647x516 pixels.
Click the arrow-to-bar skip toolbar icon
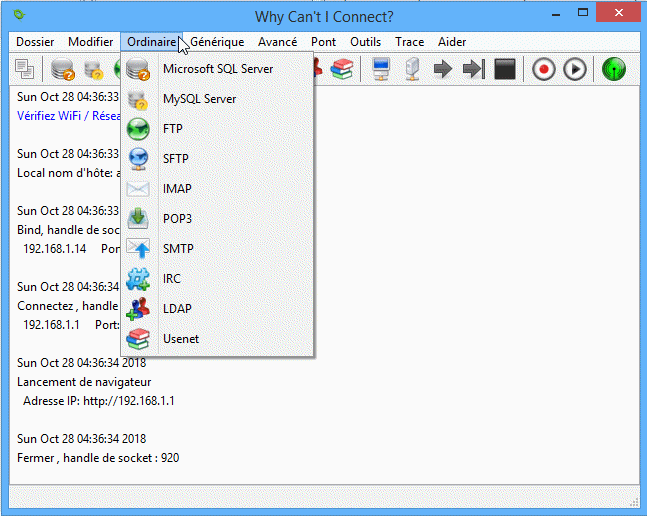474,69
